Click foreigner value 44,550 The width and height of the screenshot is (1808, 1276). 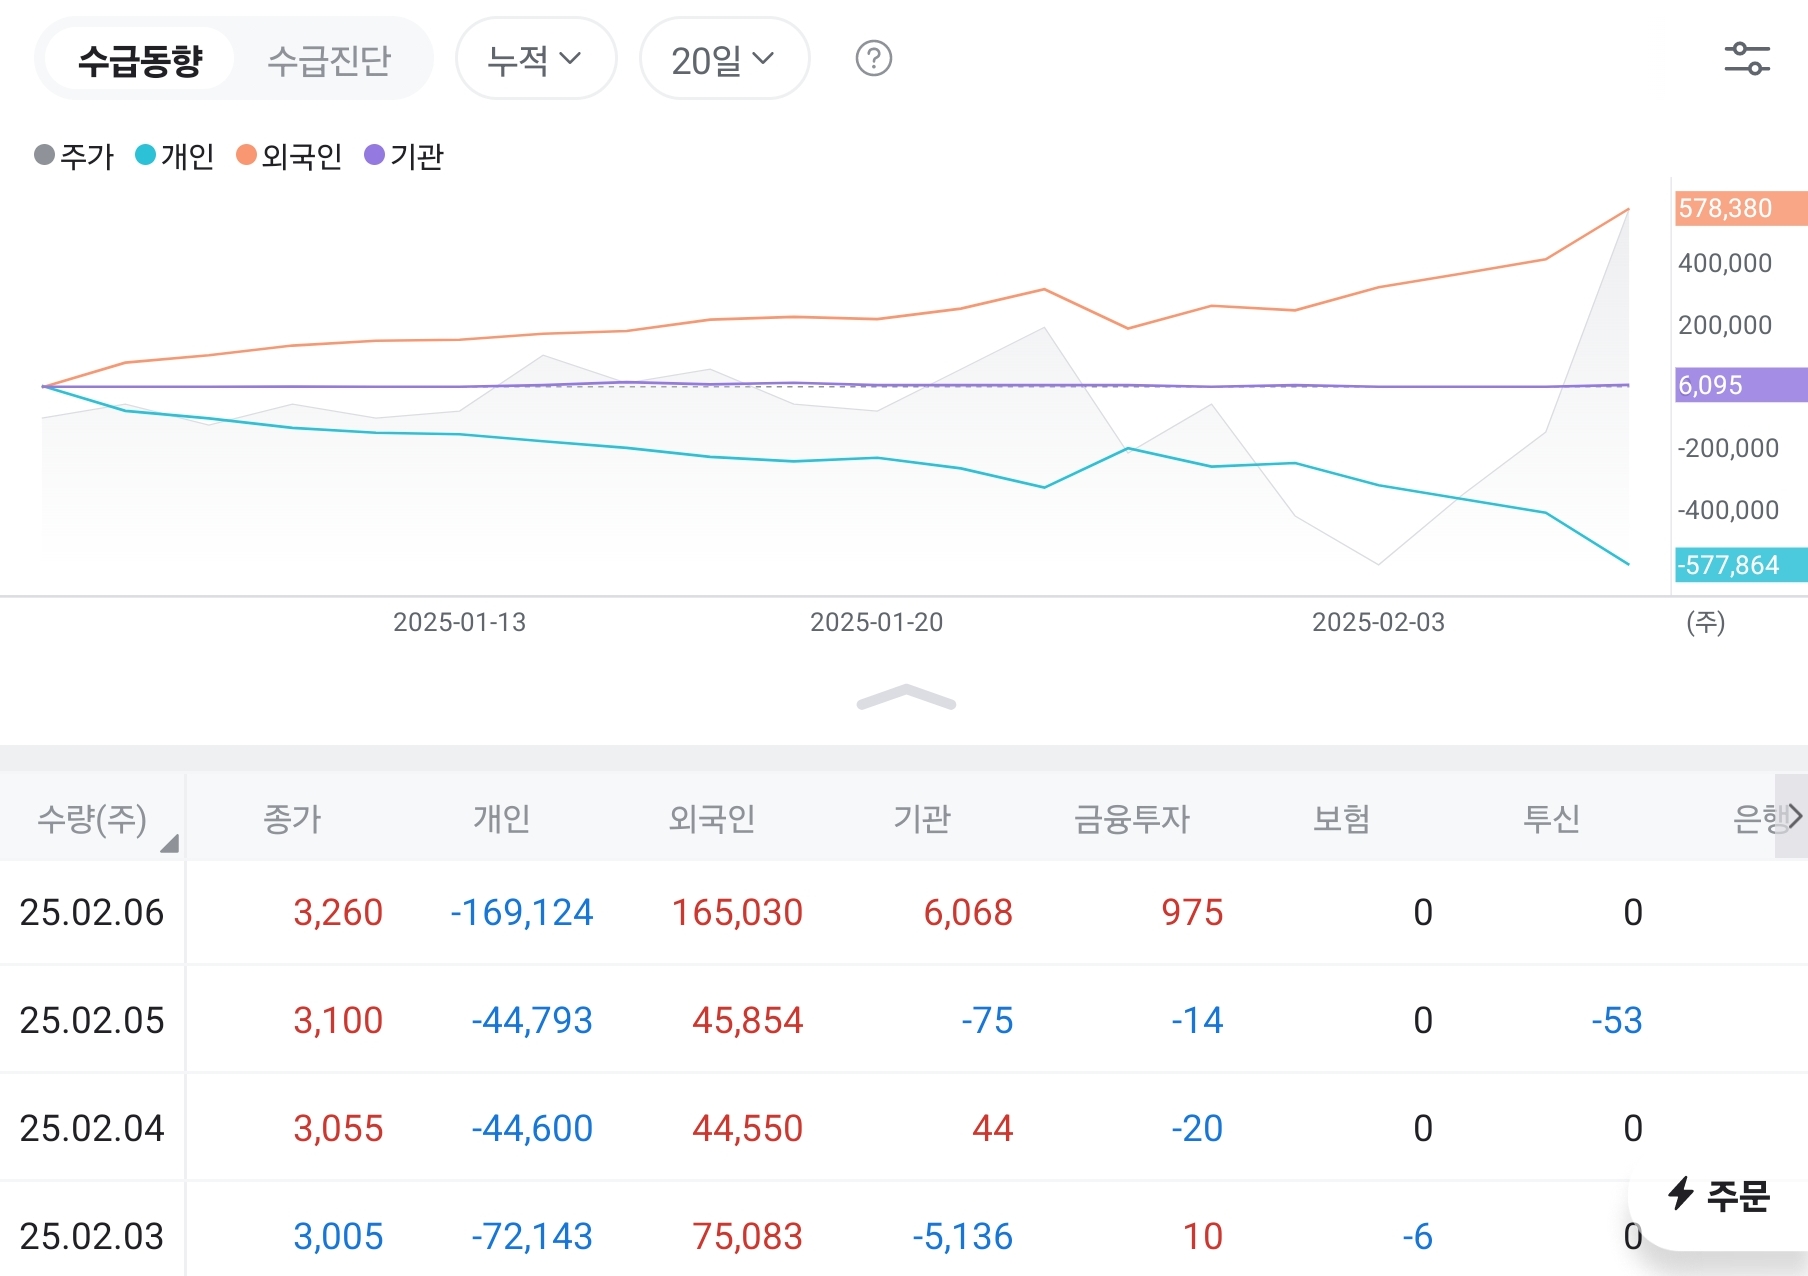click(x=748, y=1128)
